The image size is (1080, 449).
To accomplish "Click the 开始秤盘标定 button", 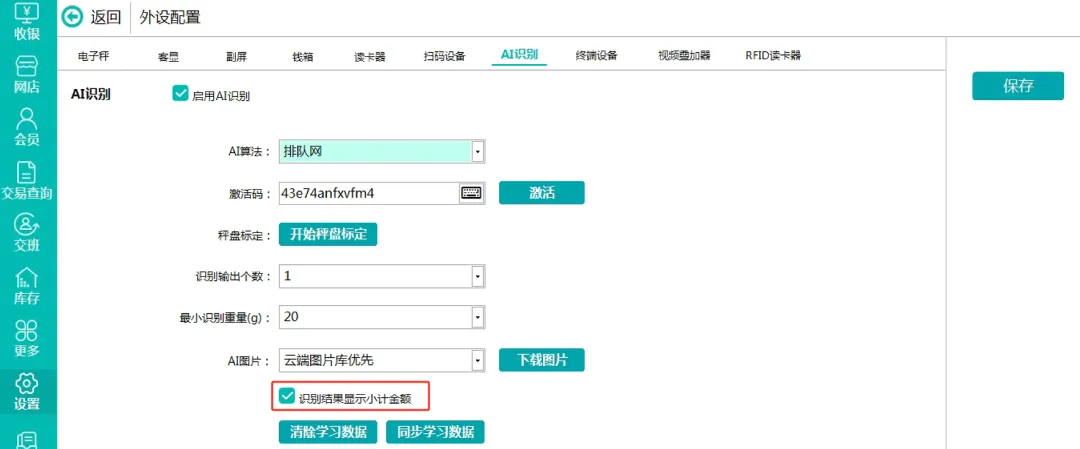I will pyautogui.click(x=328, y=234).
